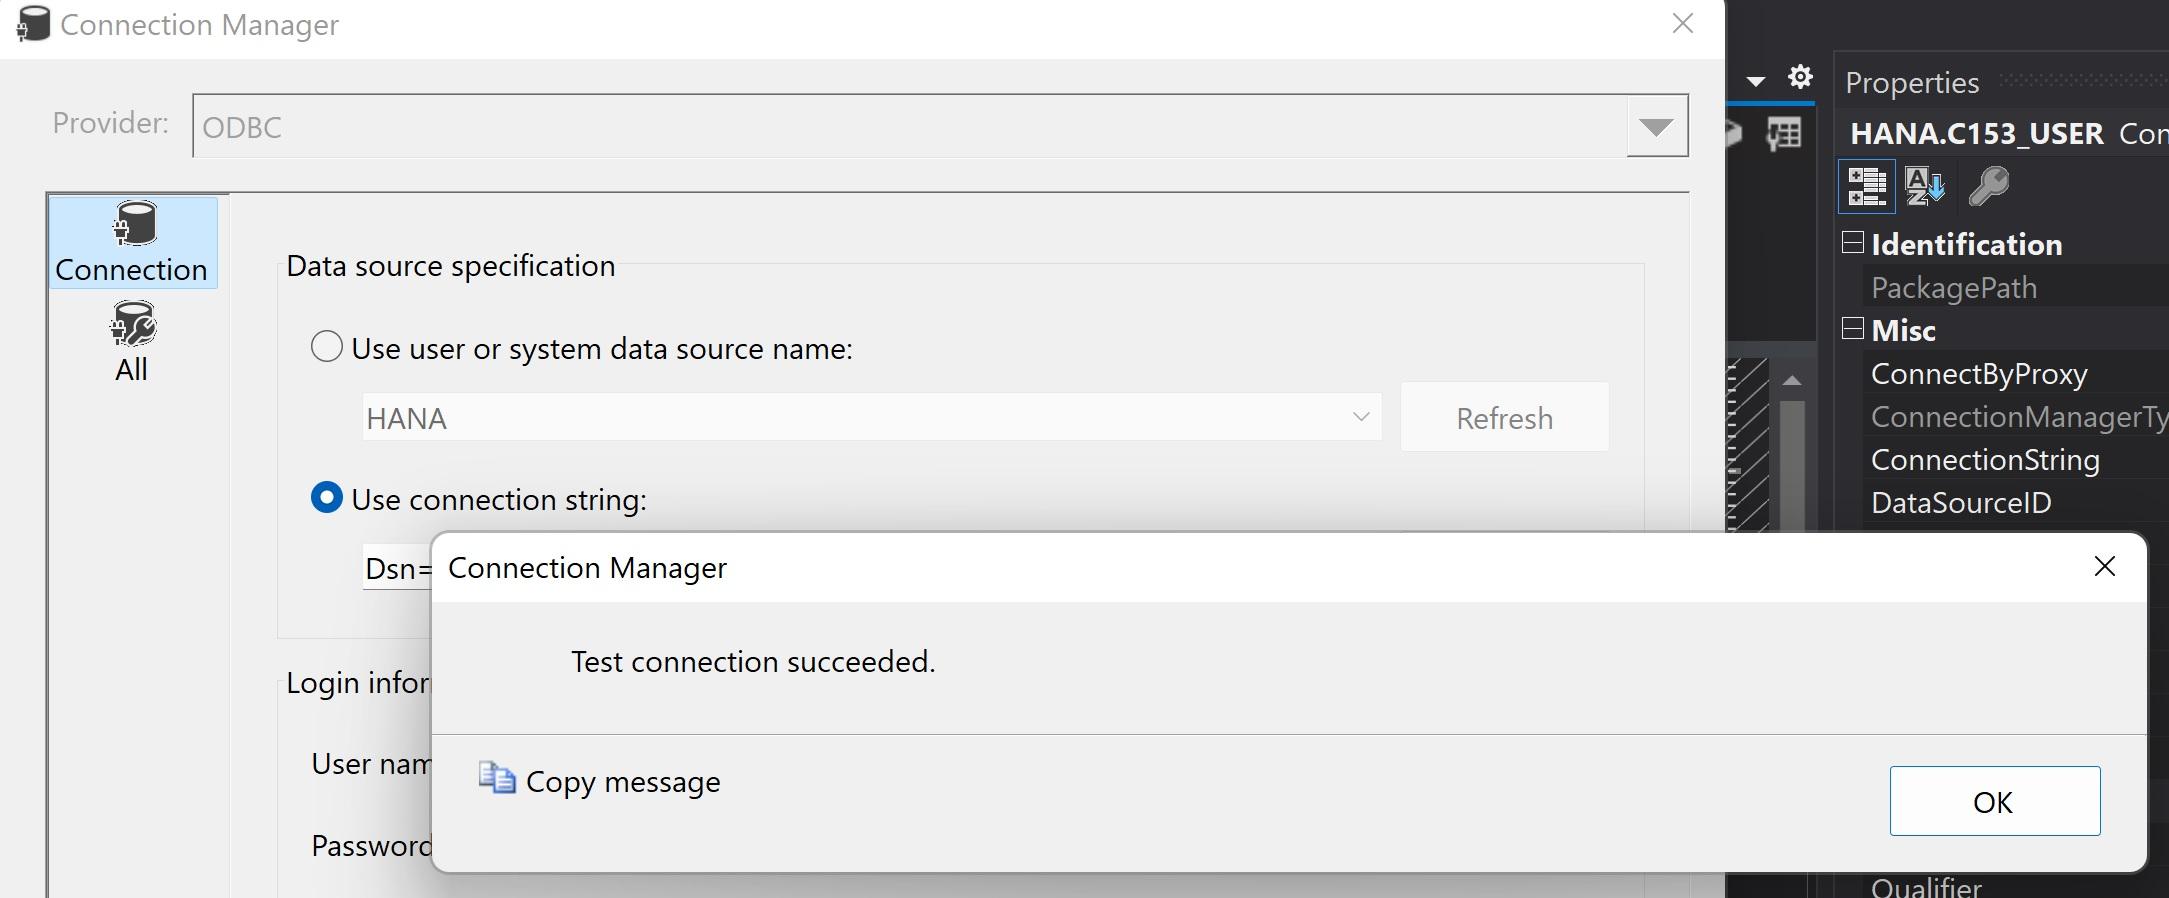Open the Connection page in sidebar
The width and height of the screenshot is (2169, 898).
pyautogui.click(x=132, y=243)
